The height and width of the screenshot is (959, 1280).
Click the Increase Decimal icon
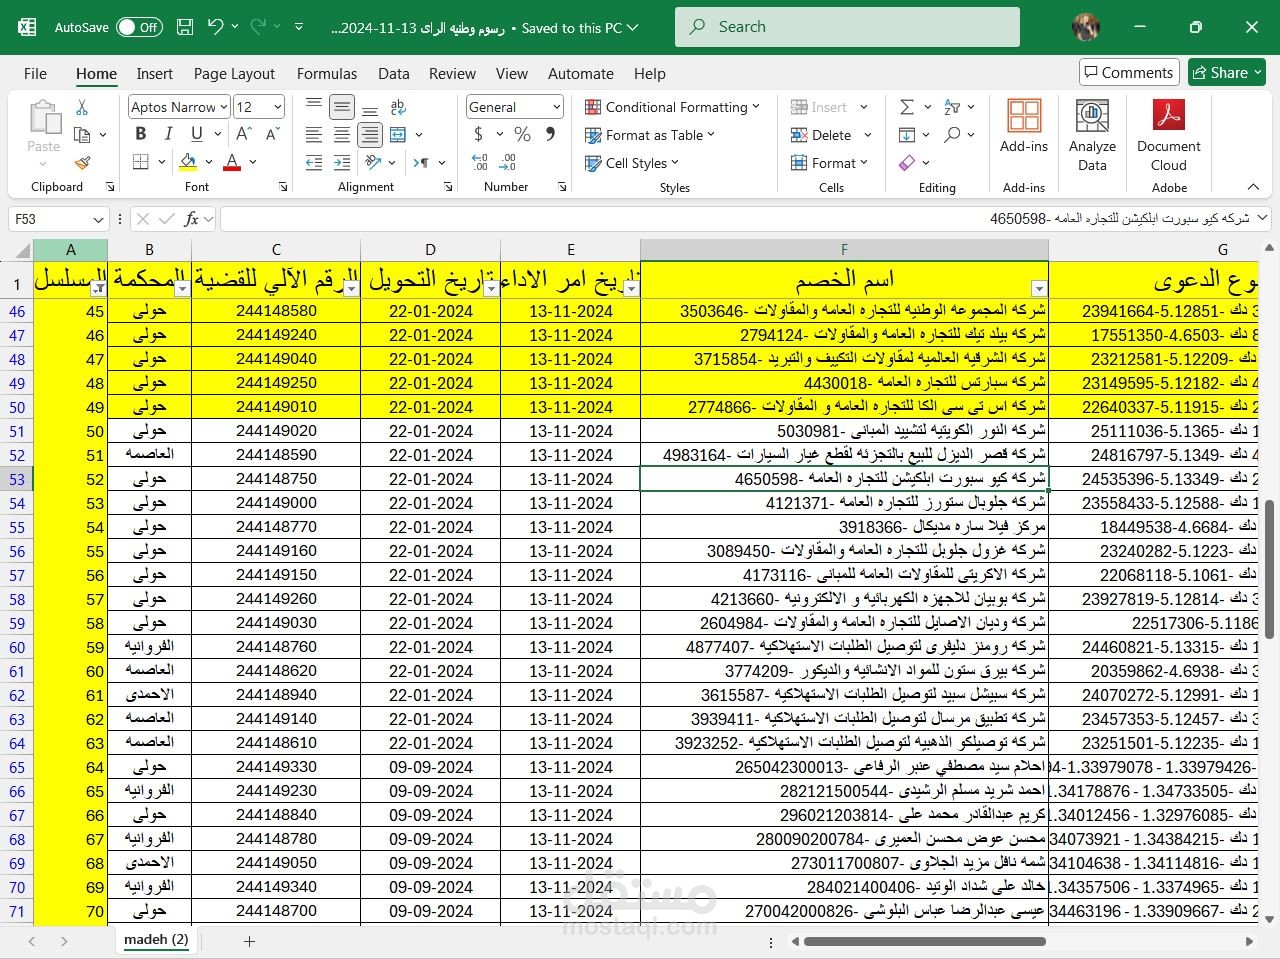tap(479, 162)
